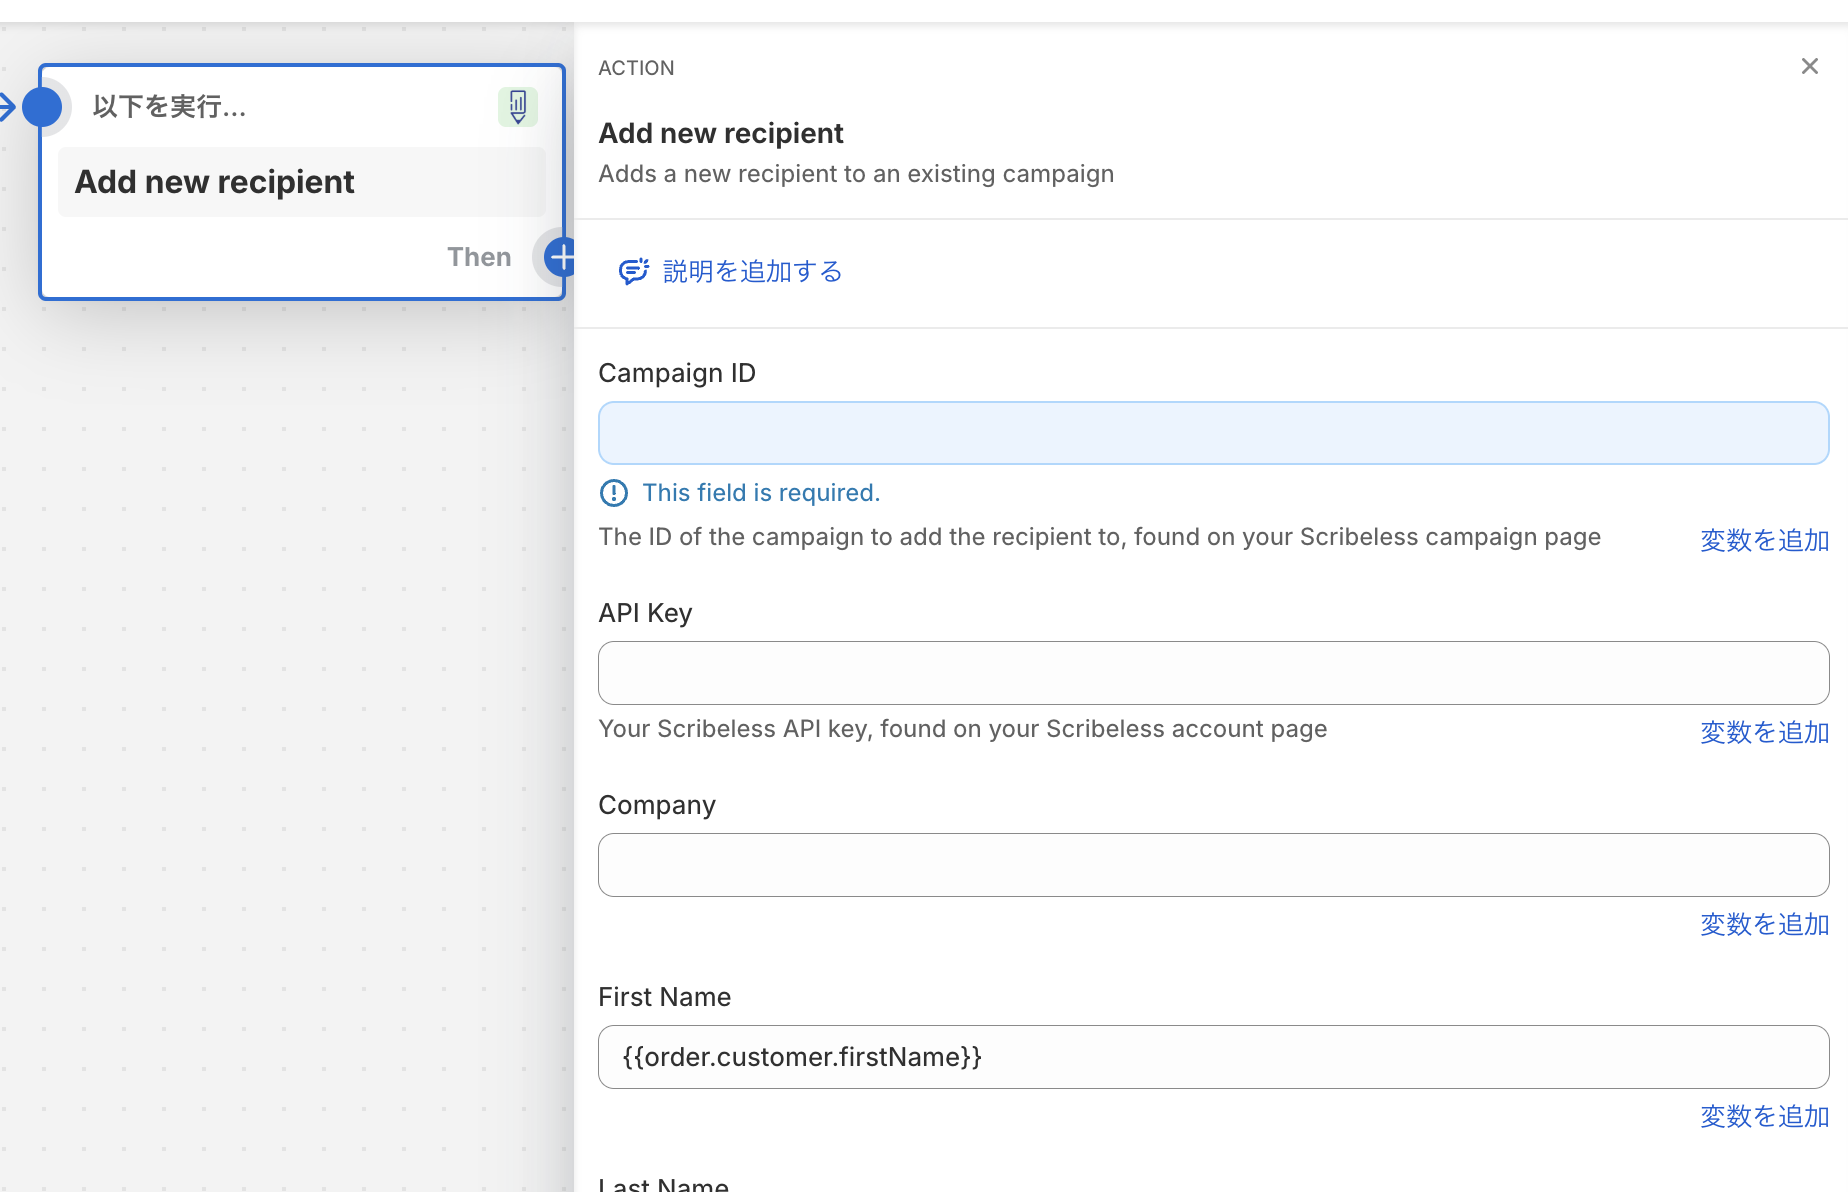Click the Scribeless app icon on the action card
Viewport: 1848px width, 1192px height.
(518, 106)
